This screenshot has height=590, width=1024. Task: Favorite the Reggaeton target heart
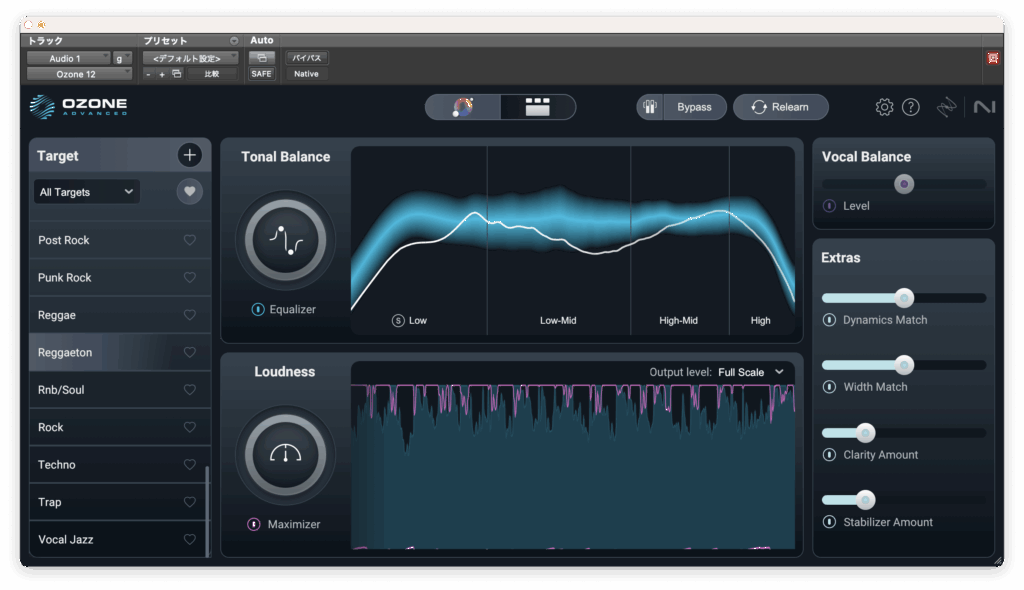pos(190,353)
